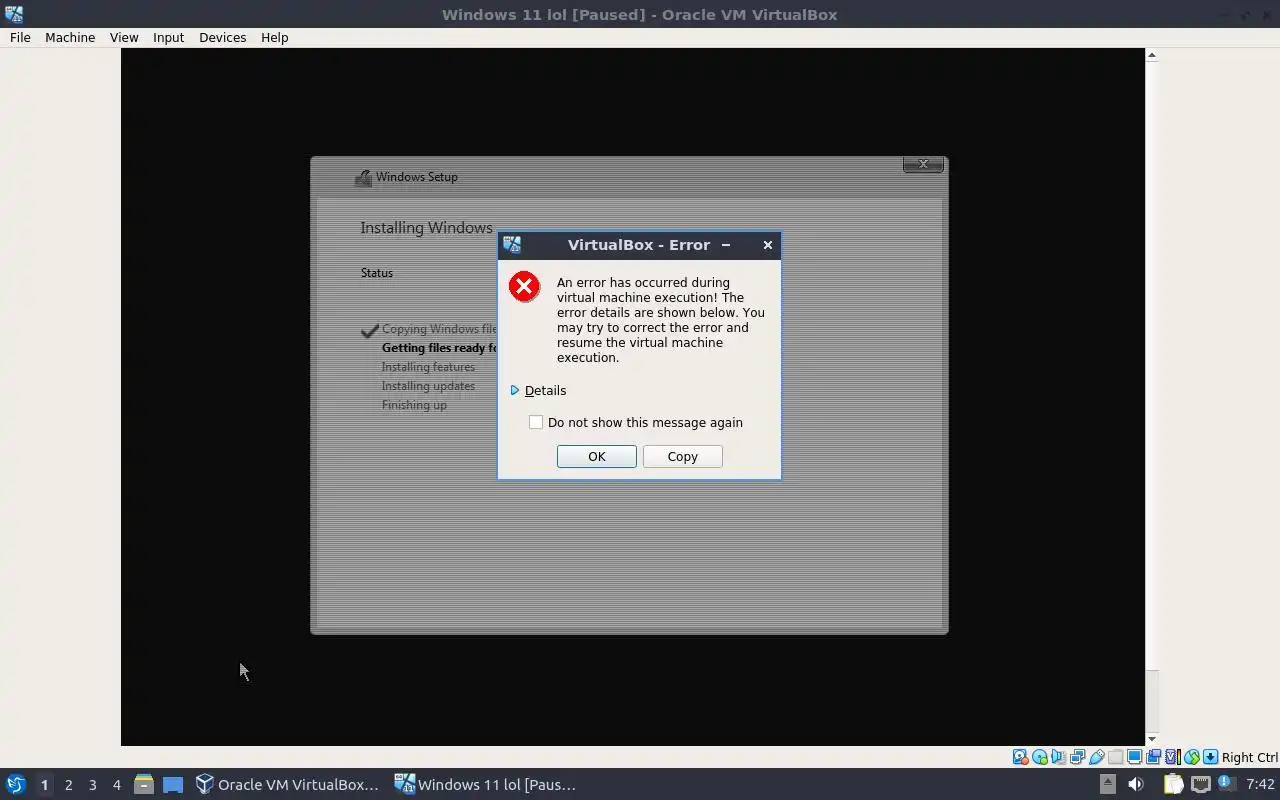
Task: Click the hard disk activity status icon
Action: [1021, 757]
